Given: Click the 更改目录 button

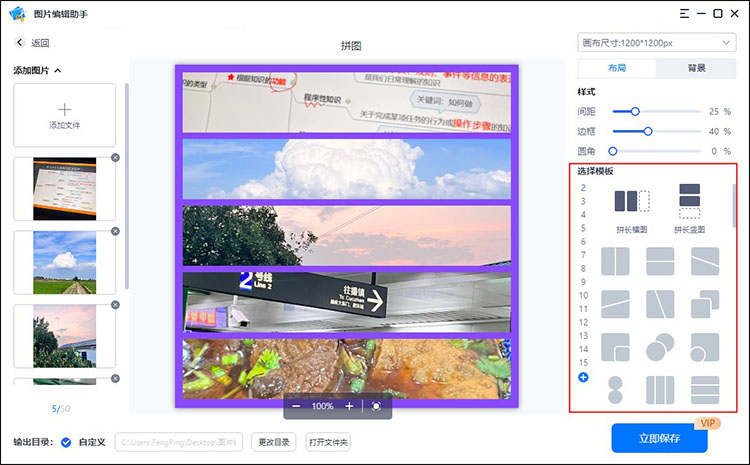Looking at the screenshot, I should 274,442.
